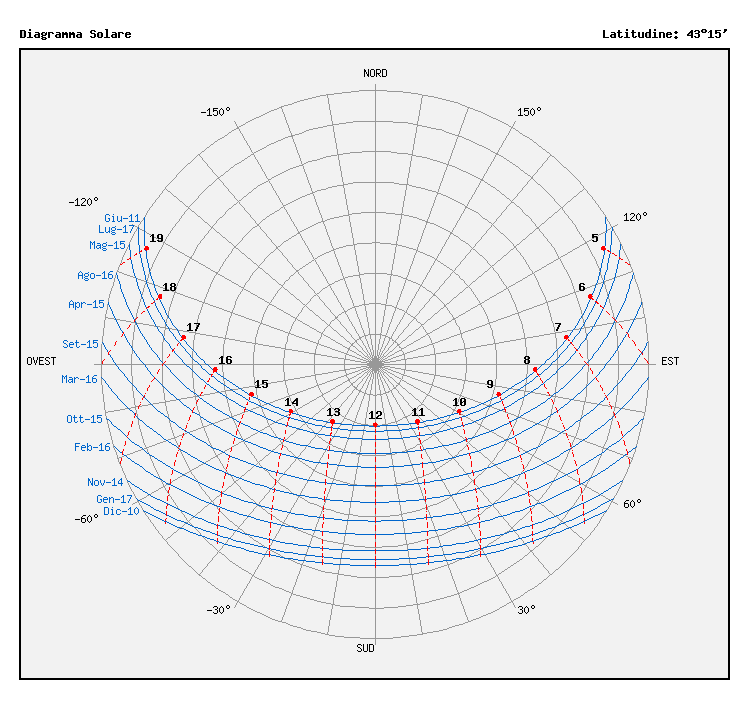The image size is (742, 702).
Task: Click the OVEST direction label
Action: [x=41, y=361]
